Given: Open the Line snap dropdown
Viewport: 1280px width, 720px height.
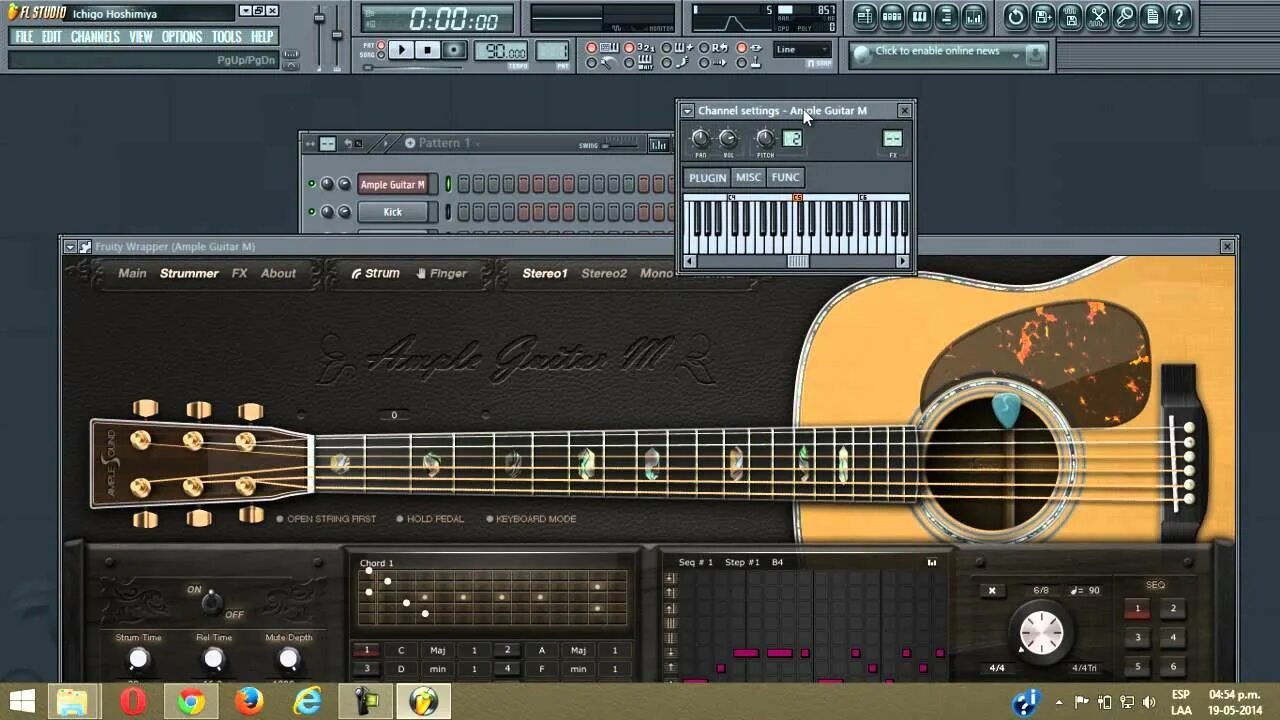Looking at the screenshot, I should click(x=802, y=50).
